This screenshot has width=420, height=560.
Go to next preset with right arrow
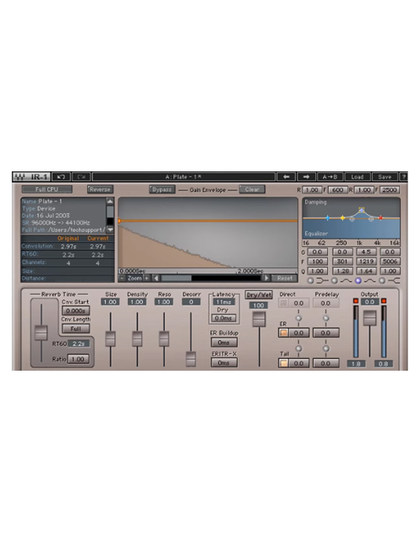(306, 177)
